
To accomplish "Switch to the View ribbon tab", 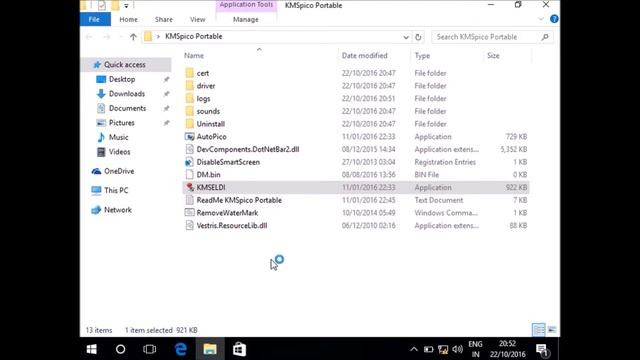I will point(198,19).
